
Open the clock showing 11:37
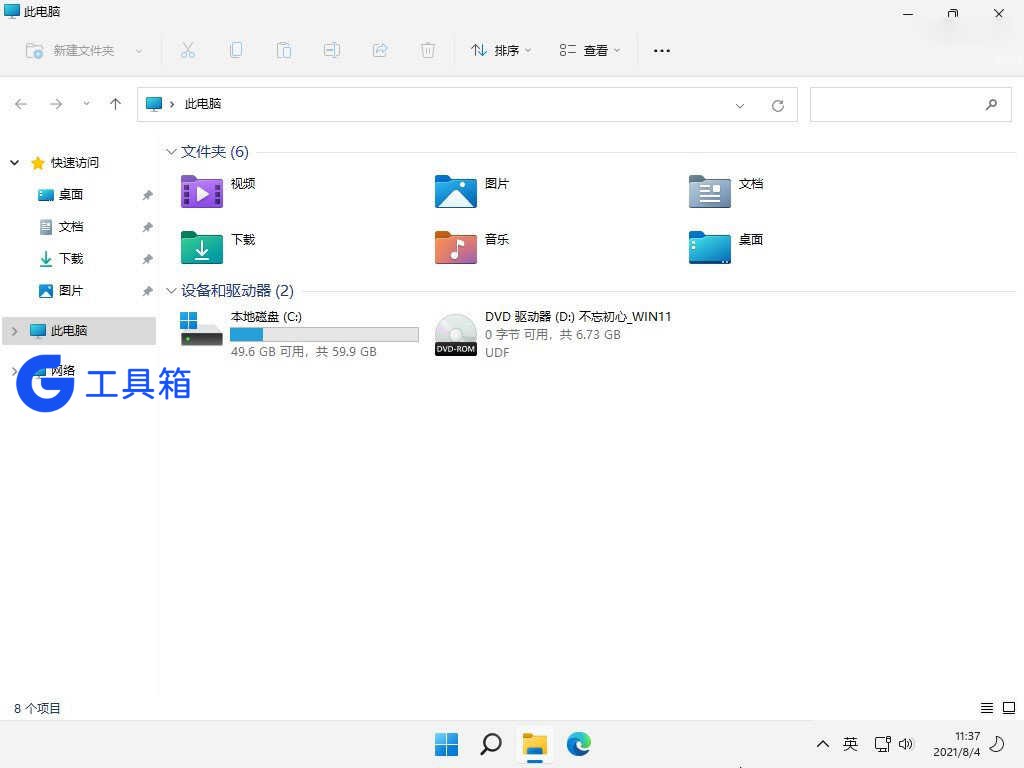coord(957,744)
